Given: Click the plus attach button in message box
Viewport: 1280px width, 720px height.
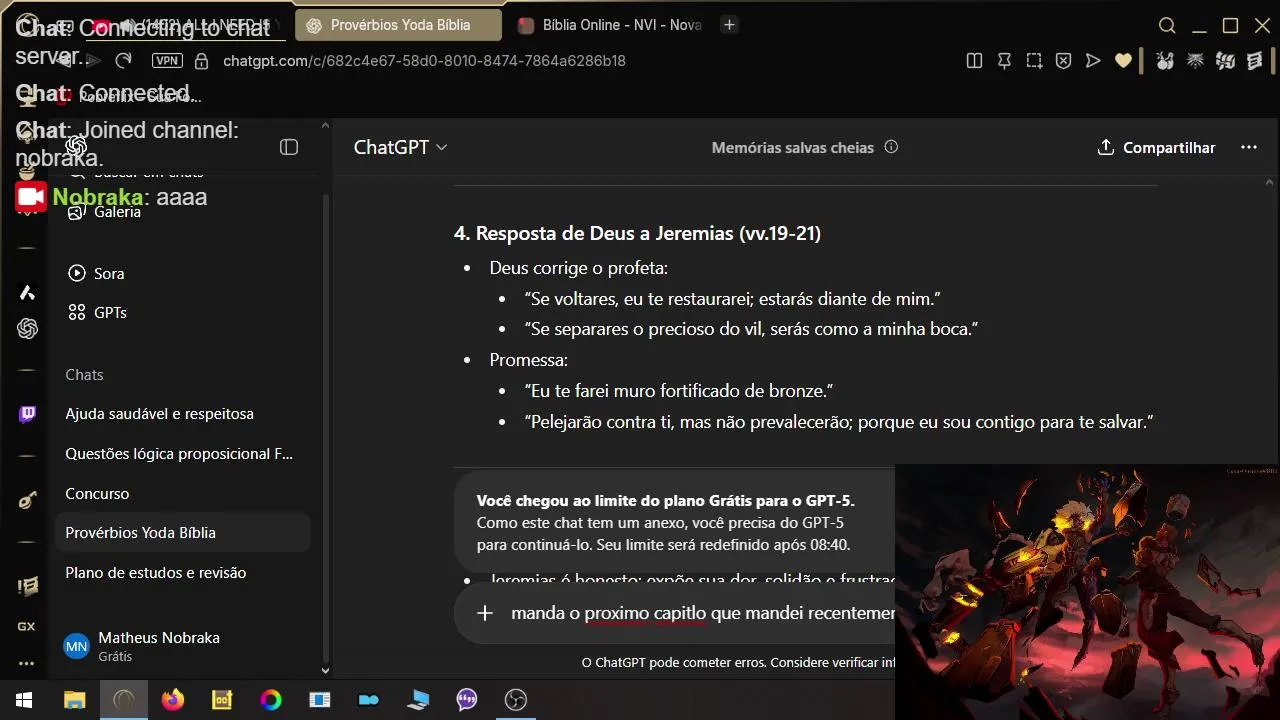Looking at the screenshot, I should click(x=485, y=613).
